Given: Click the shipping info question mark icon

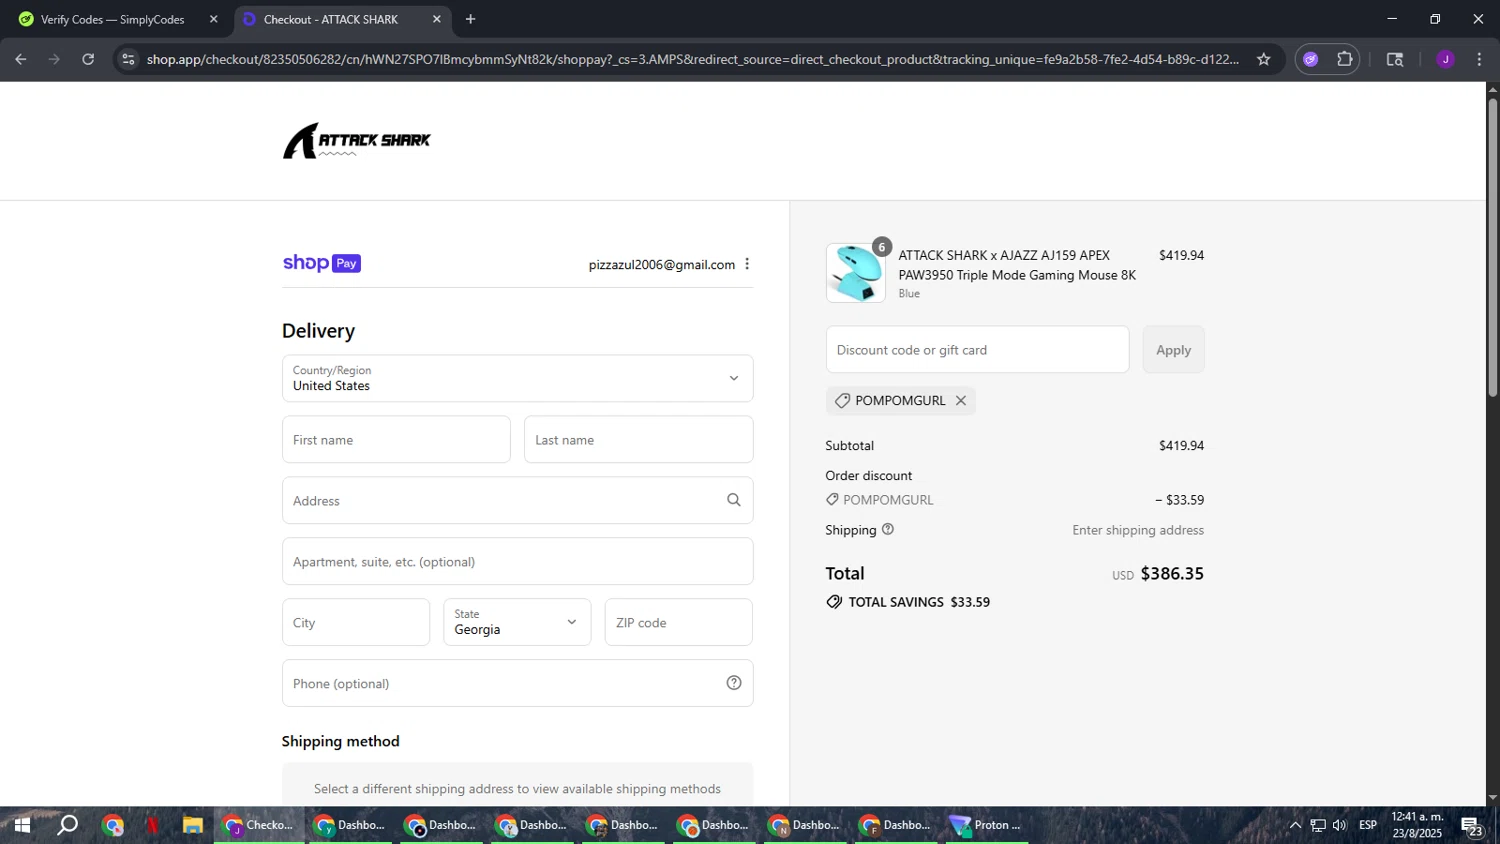Looking at the screenshot, I should coord(888,529).
